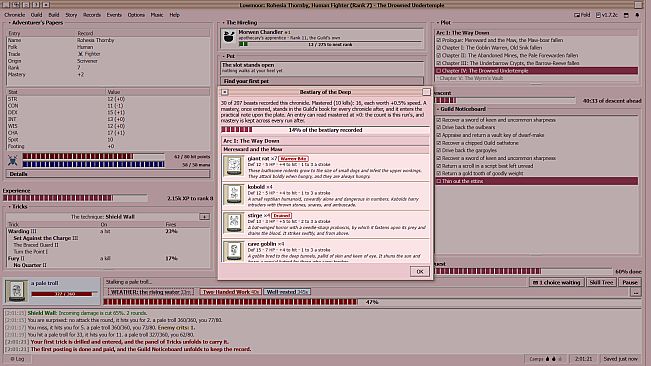
Task: Open the Options menu
Action: (136, 15)
